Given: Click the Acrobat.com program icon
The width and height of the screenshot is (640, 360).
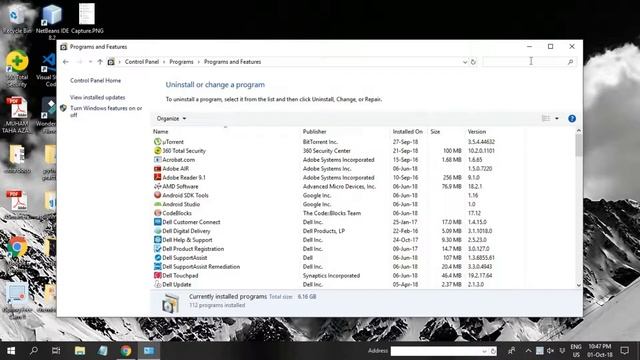Looking at the screenshot, I should (158, 160).
